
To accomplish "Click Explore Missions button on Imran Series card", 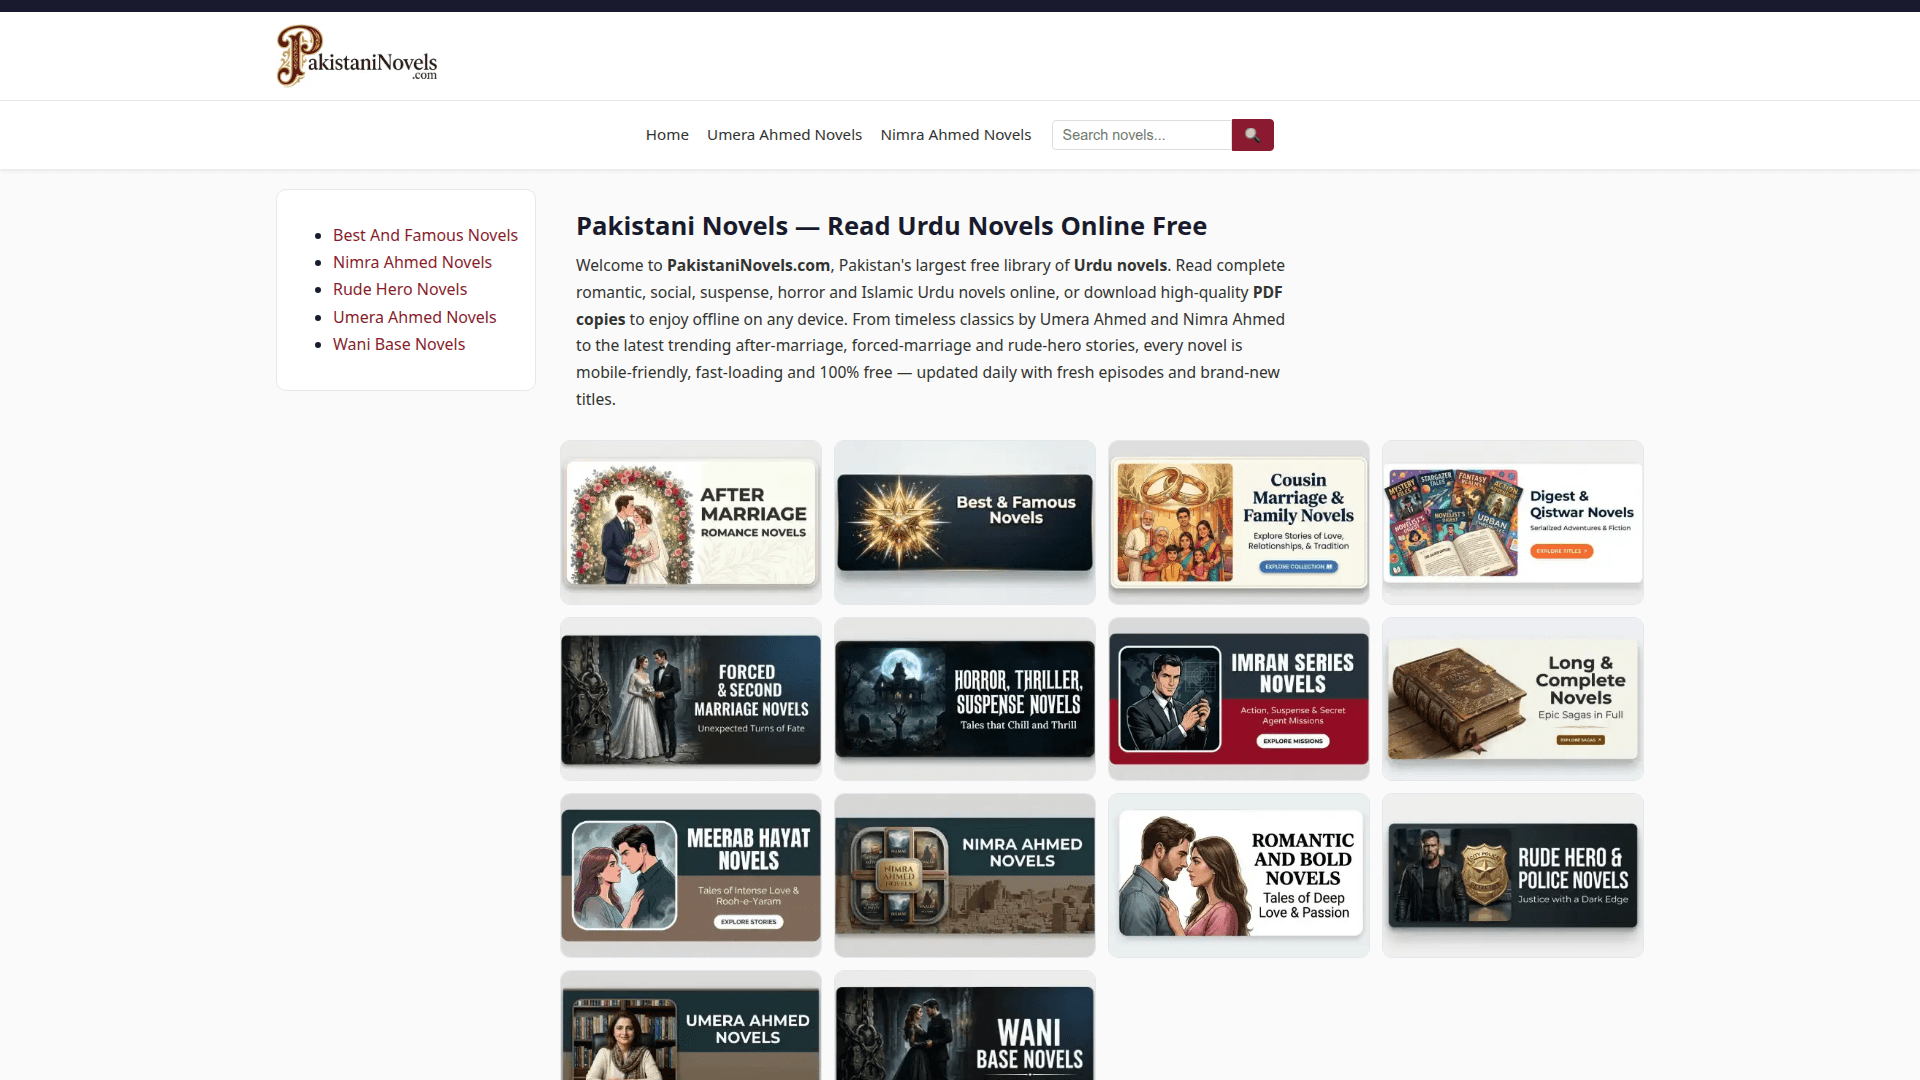I will (1293, 741).
